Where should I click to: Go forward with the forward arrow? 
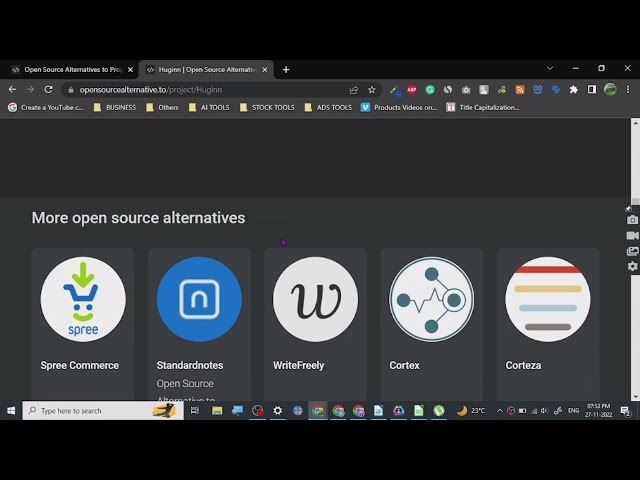click(x=30, y=89)
